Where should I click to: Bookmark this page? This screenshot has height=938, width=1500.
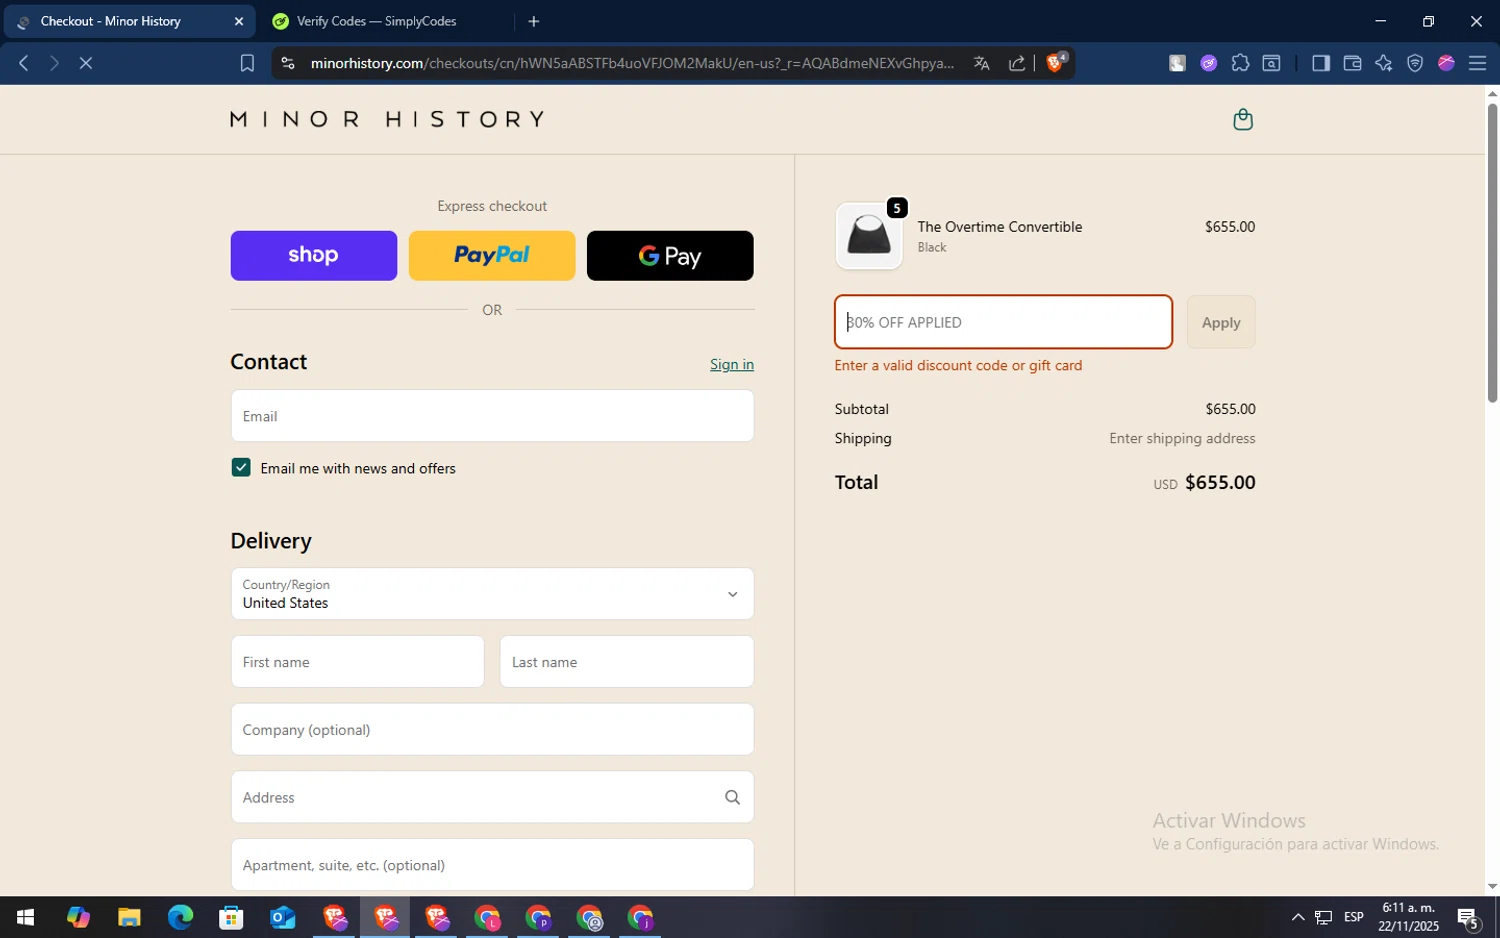(x=247, y=63)
